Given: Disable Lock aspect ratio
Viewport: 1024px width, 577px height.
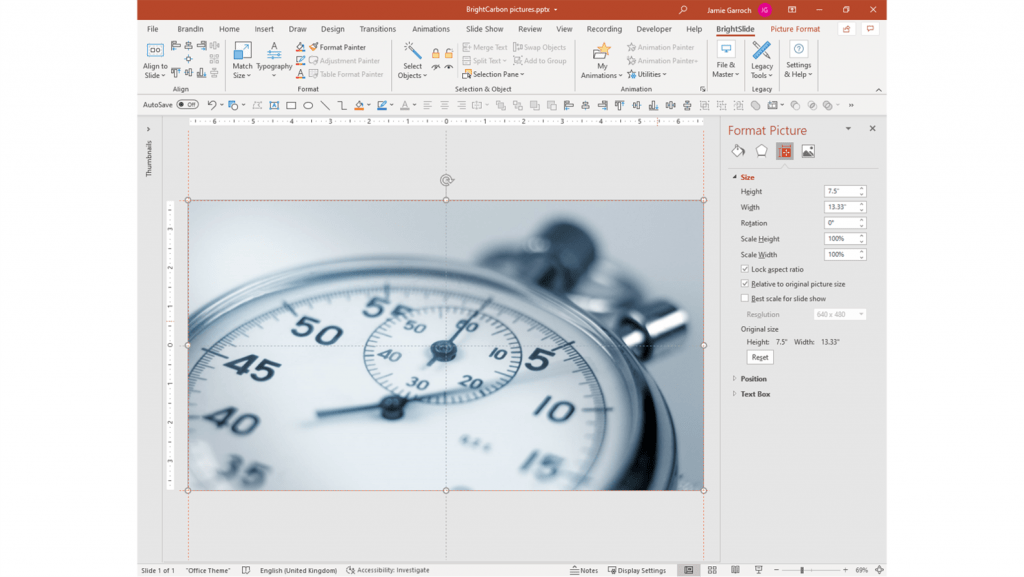Looking at the screenshot, I should [745, 268].
